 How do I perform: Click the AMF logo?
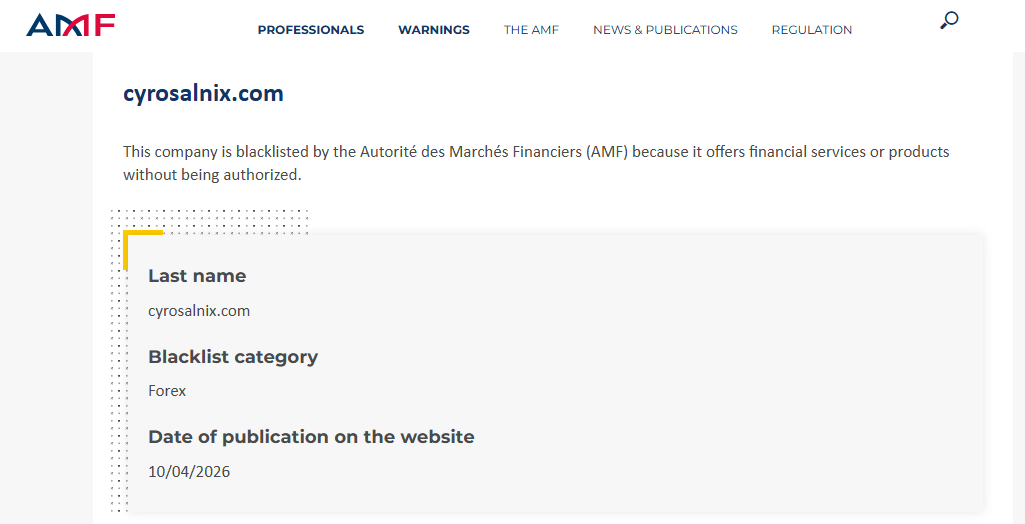tap(71, 25)
